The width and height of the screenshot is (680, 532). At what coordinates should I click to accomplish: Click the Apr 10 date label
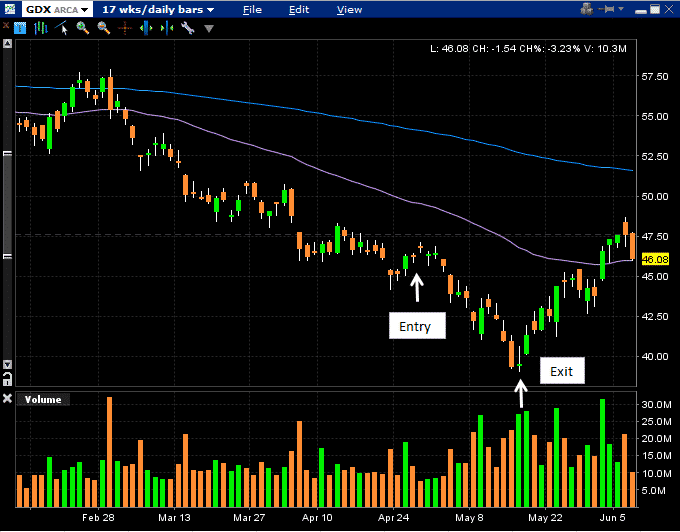(x=317, y=518)
